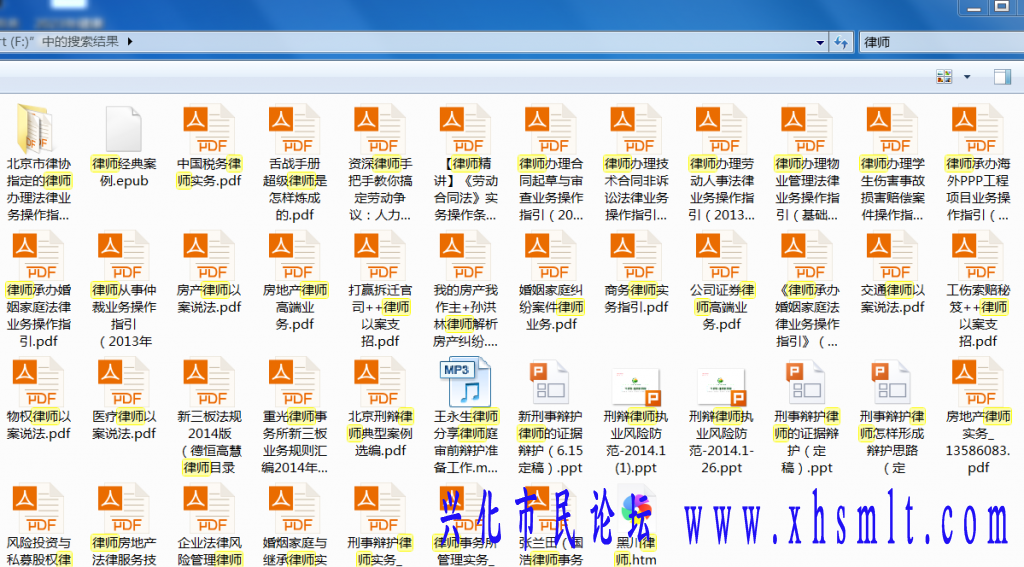Open 律师承办婚姻家庭法律业务操作指引.pdf icon
This screenshot has width=1024, height=567.
pyautogui.click(x=38, y=255)
